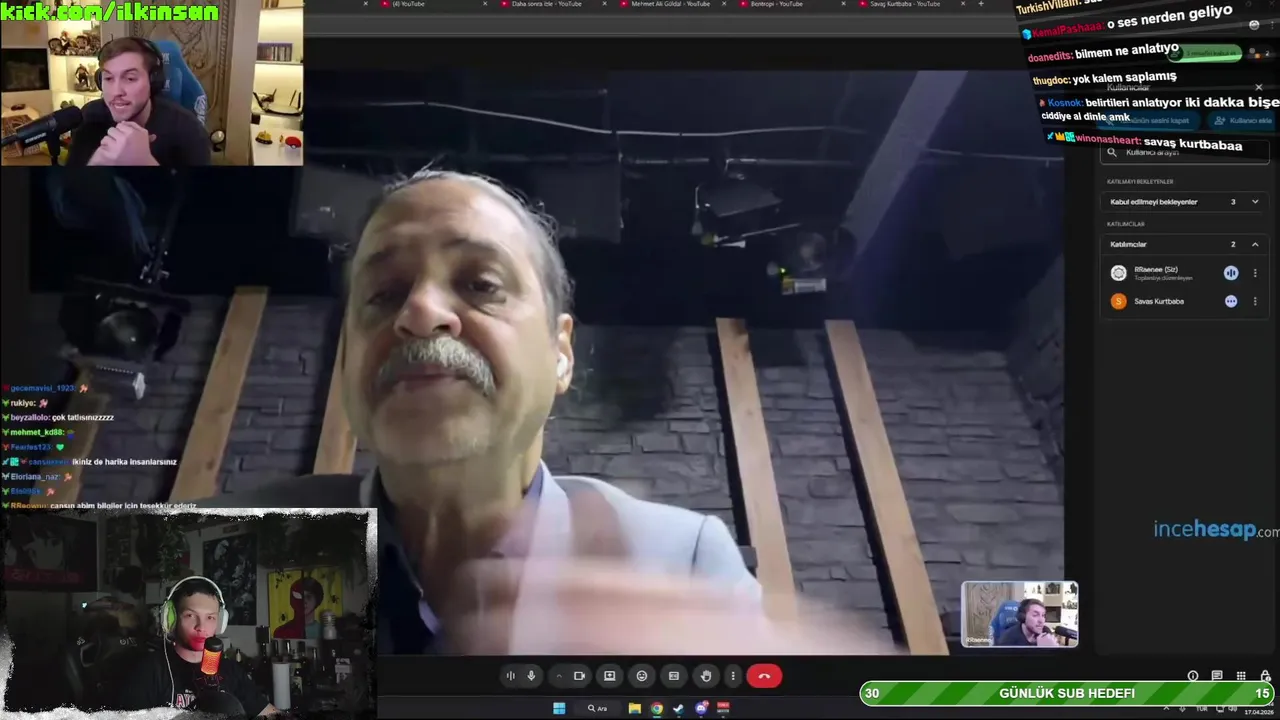This screenshot has height=720, width=1280.
Task: Click the audio indicator beside RRaenee
Action: coord(1231,273)
